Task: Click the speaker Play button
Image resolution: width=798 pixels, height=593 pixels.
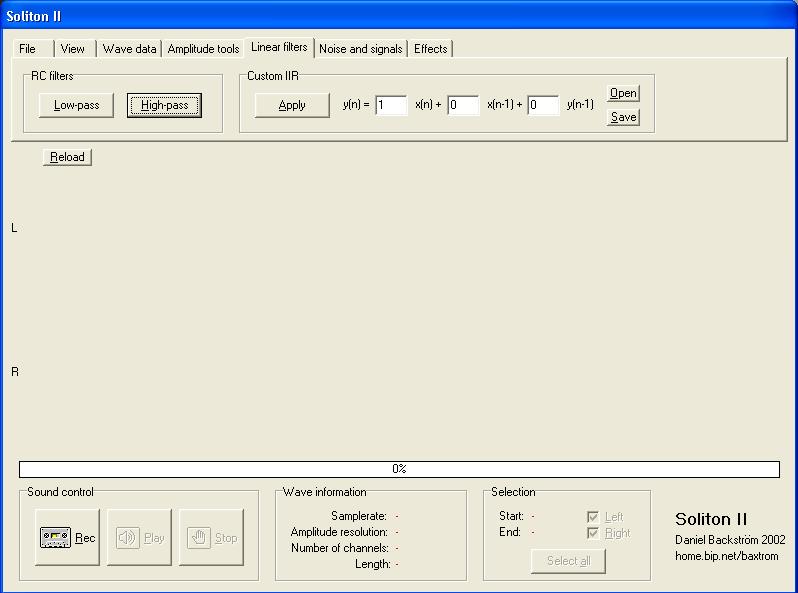Action: coord(139,538)
